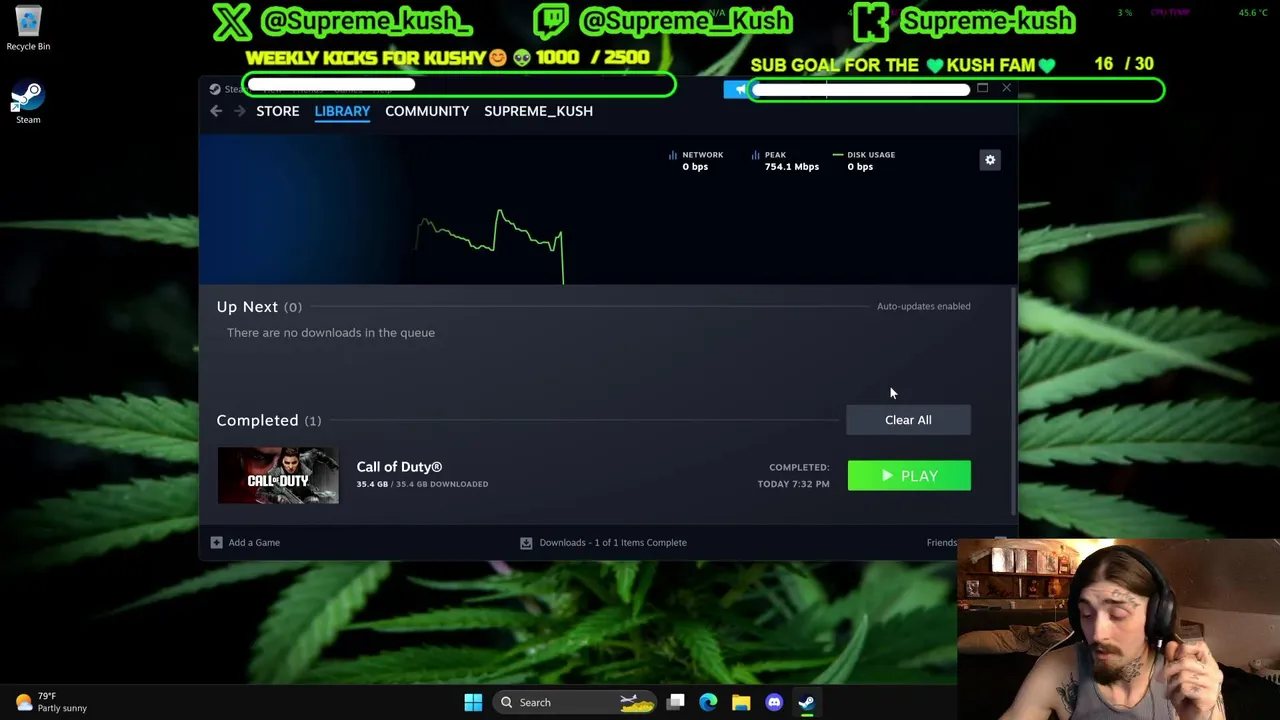Open the Friends list link
Screen dimensions: 1280x720
pos(942,542)
